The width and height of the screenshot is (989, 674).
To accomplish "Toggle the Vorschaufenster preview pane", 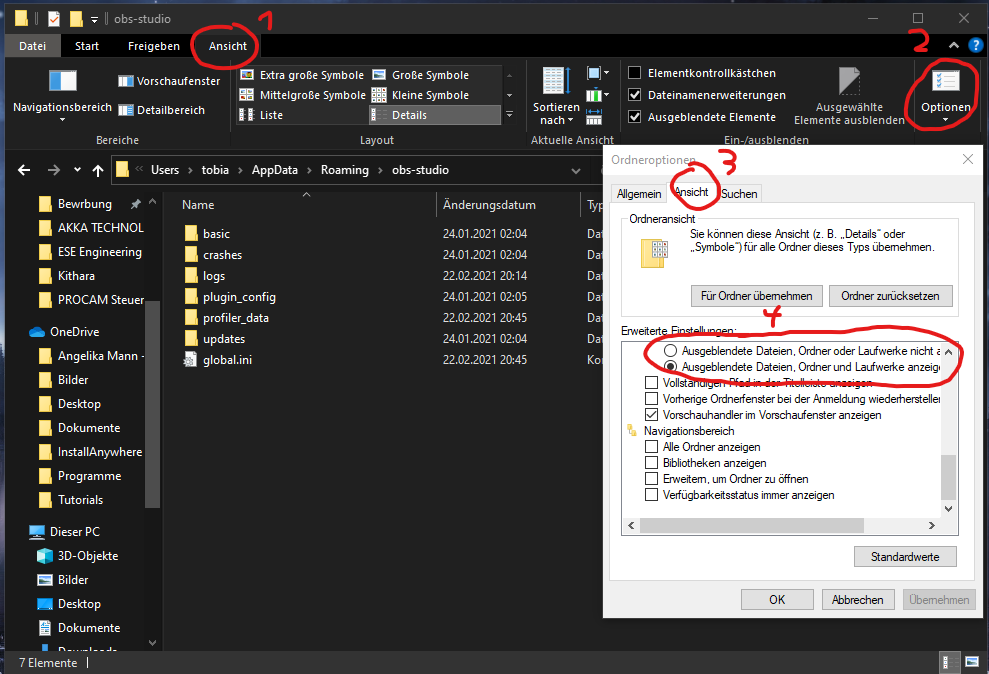I will (x=168, y=81).
